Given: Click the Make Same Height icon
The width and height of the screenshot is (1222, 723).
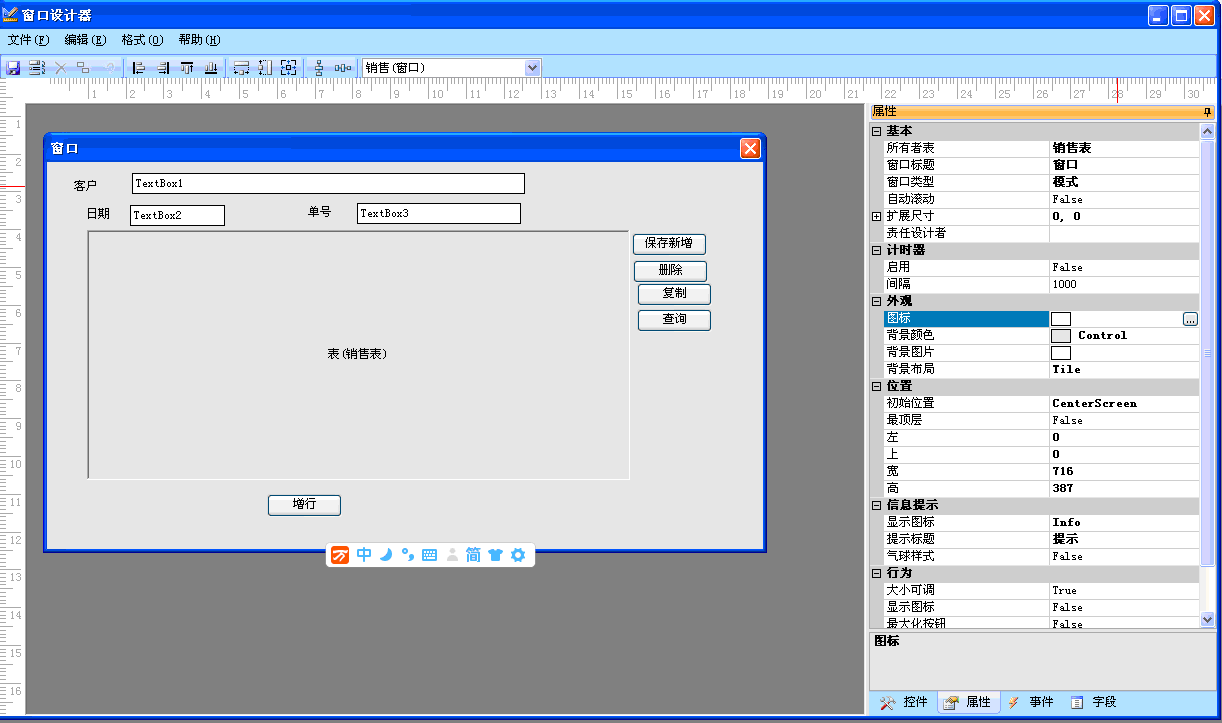Looking at the screenshot, I should point(265,68).
